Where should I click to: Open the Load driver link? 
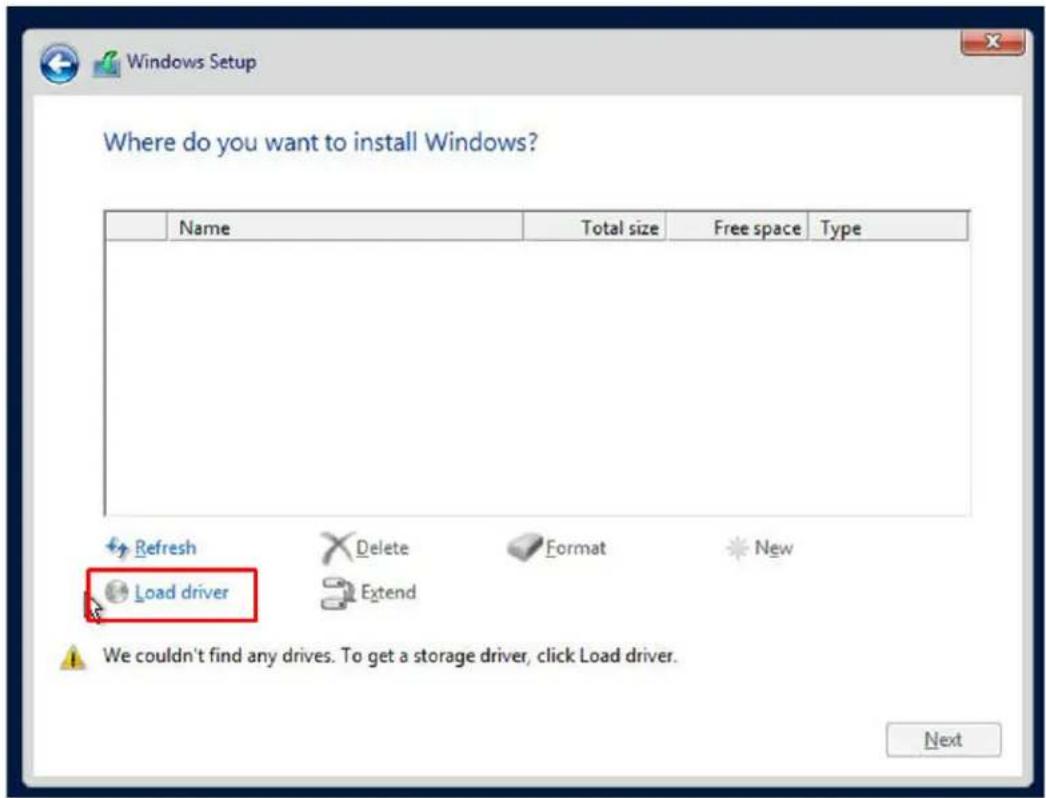tap(181, 592)
